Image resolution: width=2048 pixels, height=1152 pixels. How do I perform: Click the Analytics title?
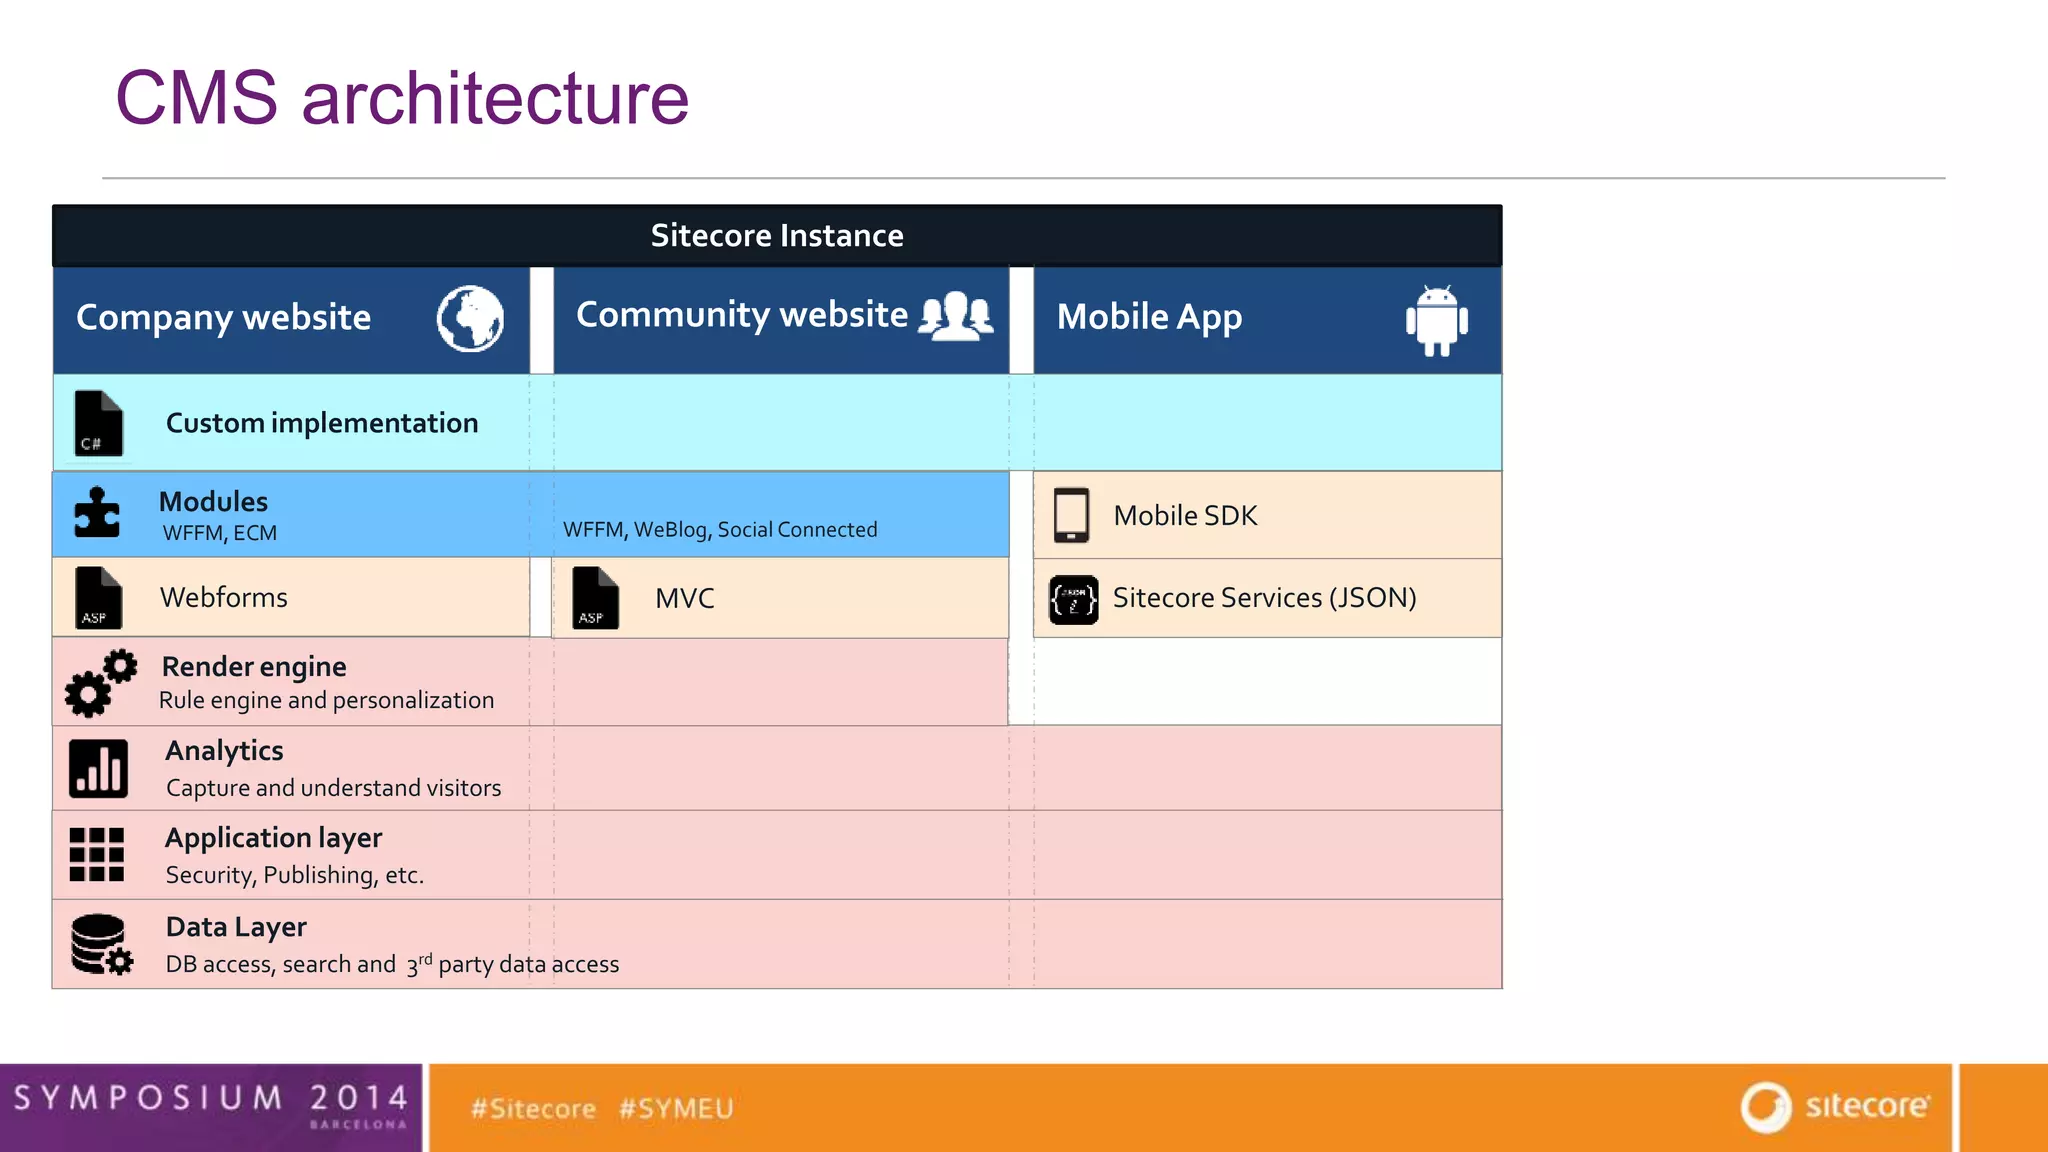pos(225,751)
